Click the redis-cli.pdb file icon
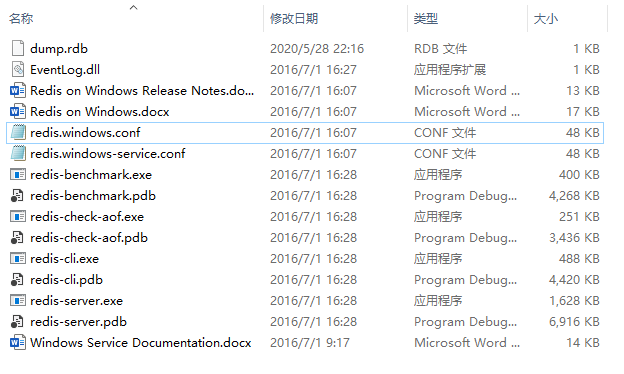 [17, 279]
